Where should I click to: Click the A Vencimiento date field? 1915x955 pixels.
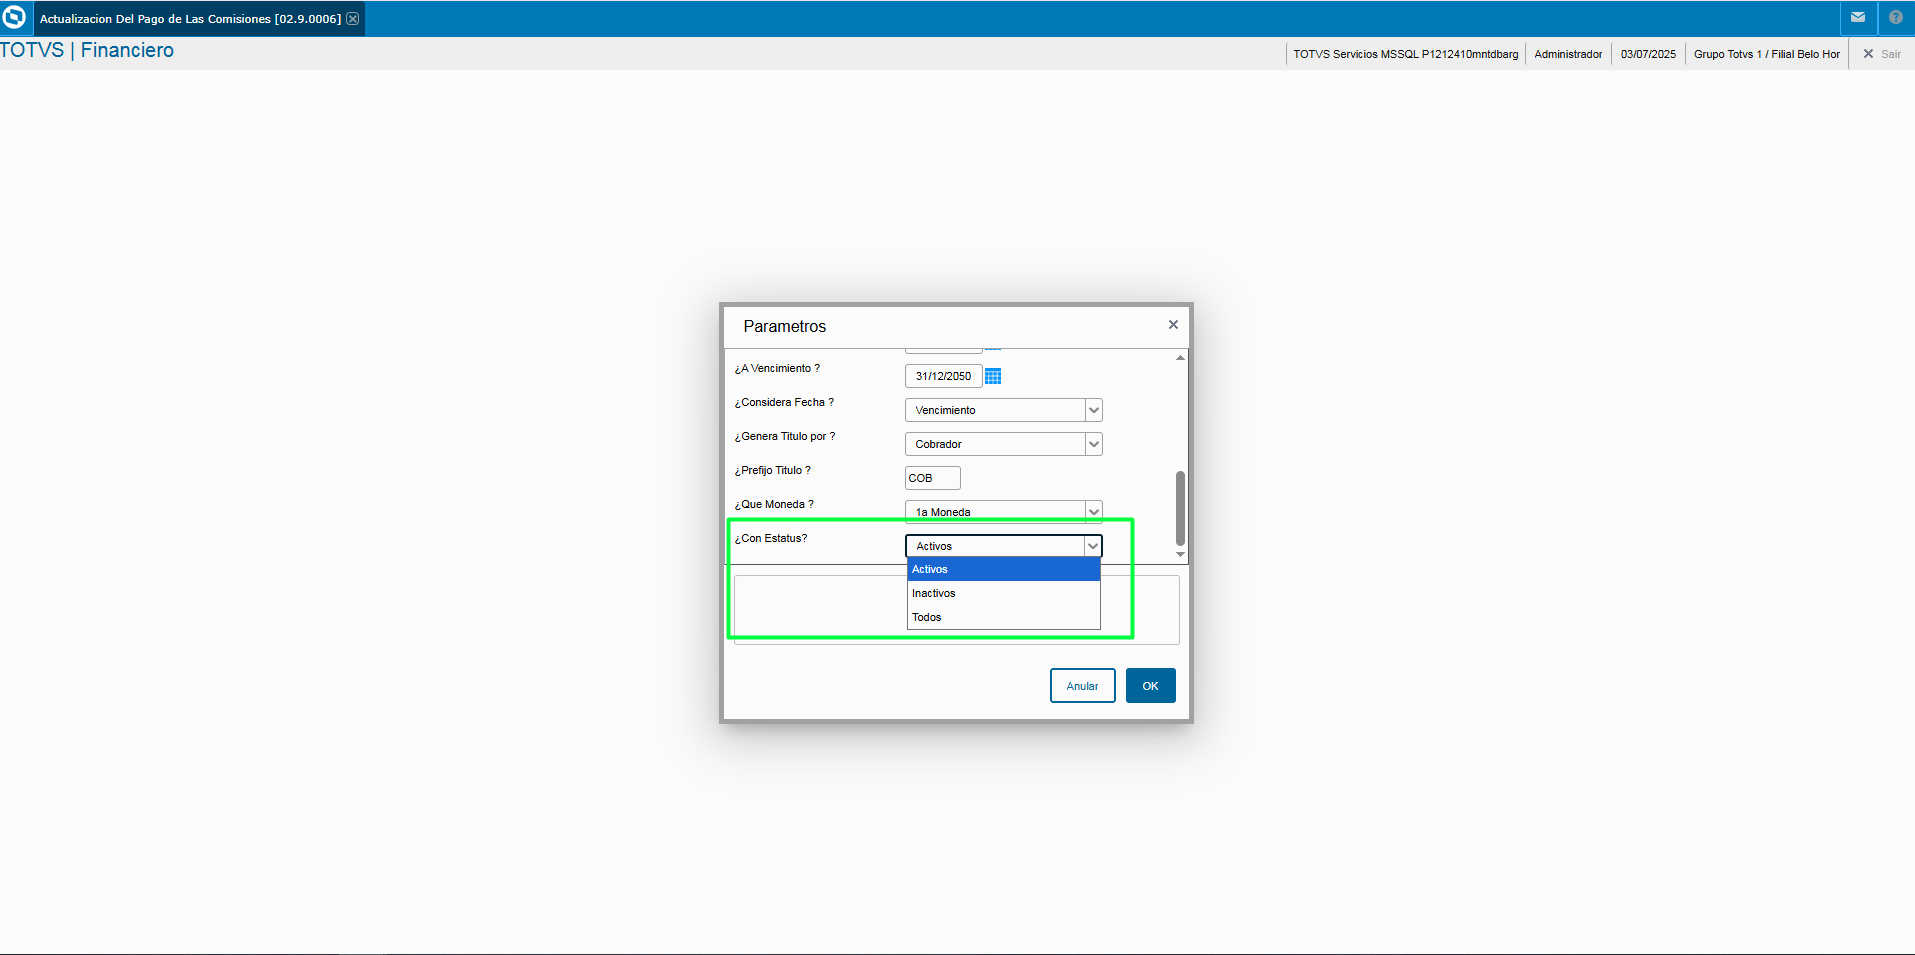(943, 376)
